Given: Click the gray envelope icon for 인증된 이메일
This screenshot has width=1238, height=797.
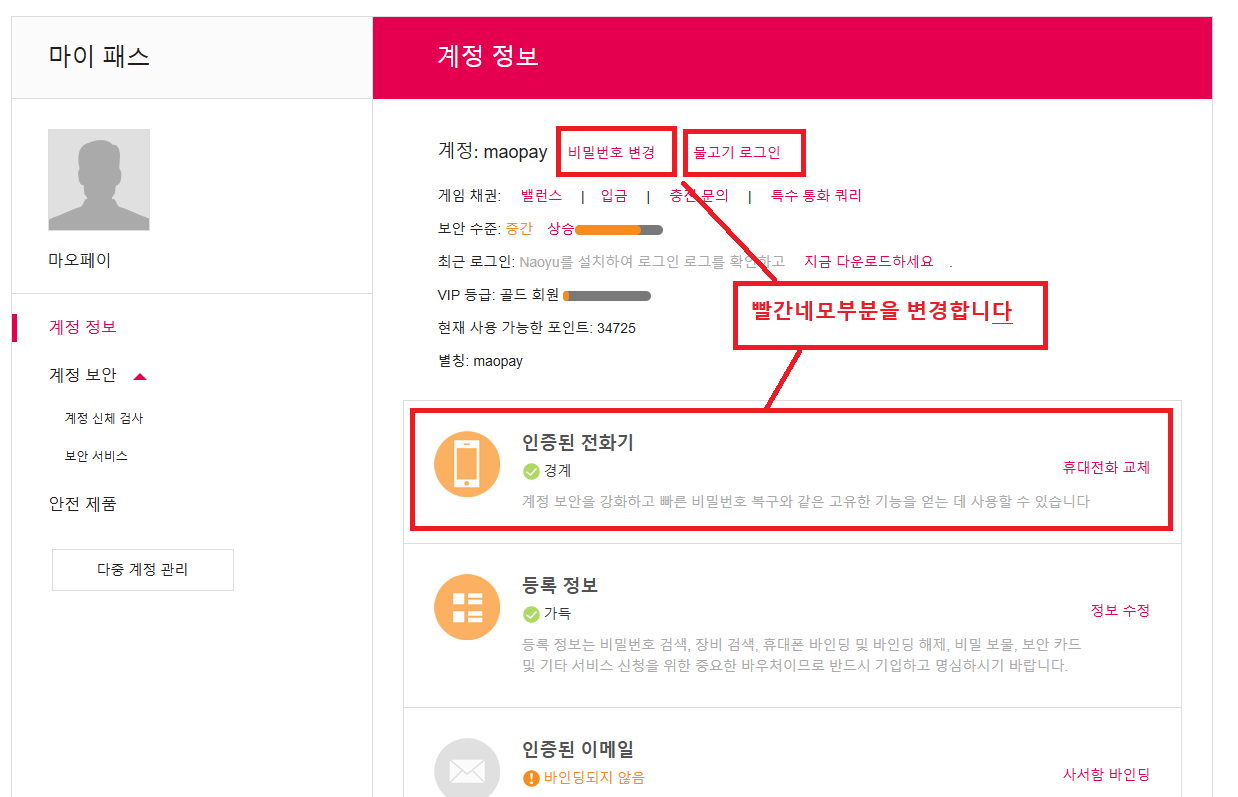Looking at the screenshot, I should (467, 770).
